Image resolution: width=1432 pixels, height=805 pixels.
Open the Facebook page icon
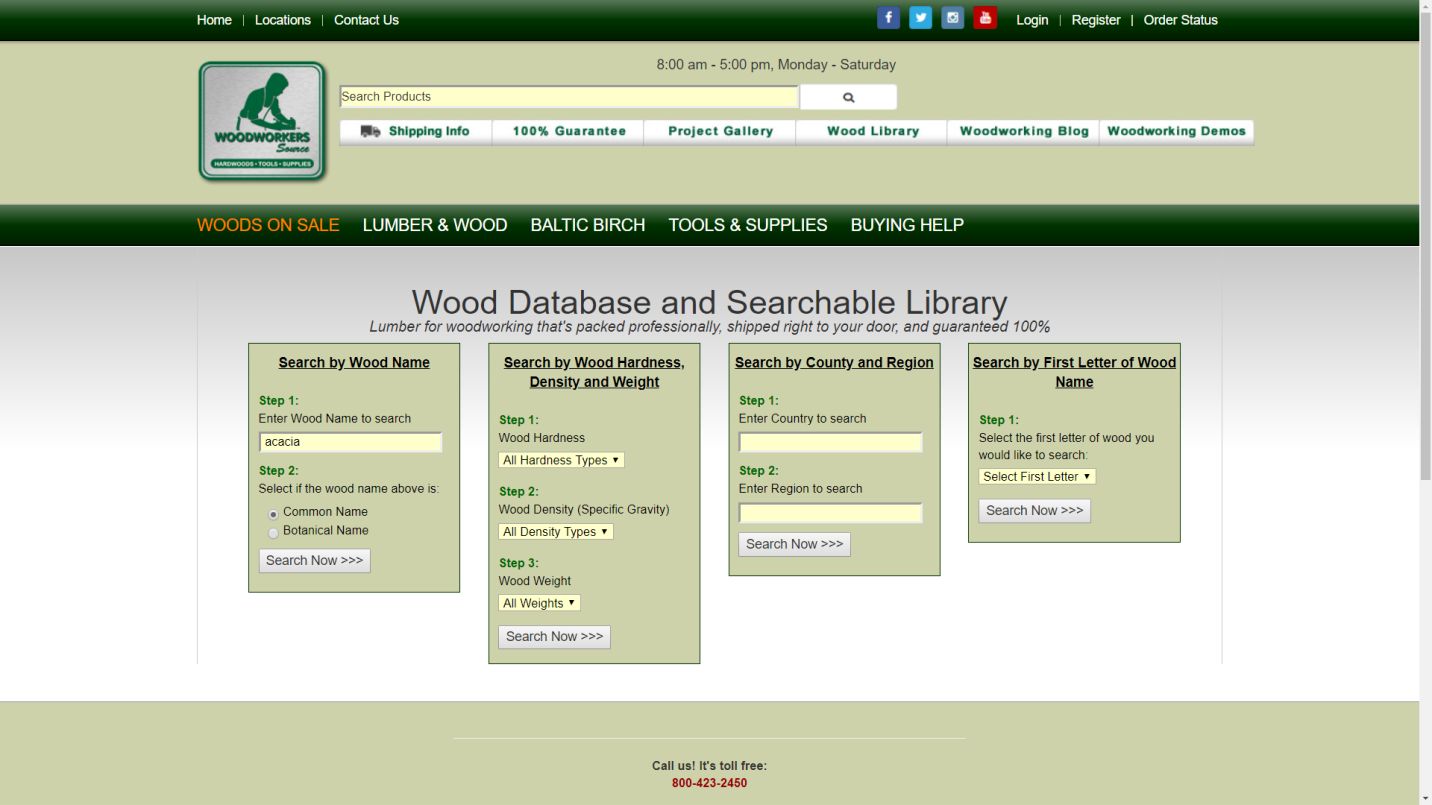(x=888, y=17)
